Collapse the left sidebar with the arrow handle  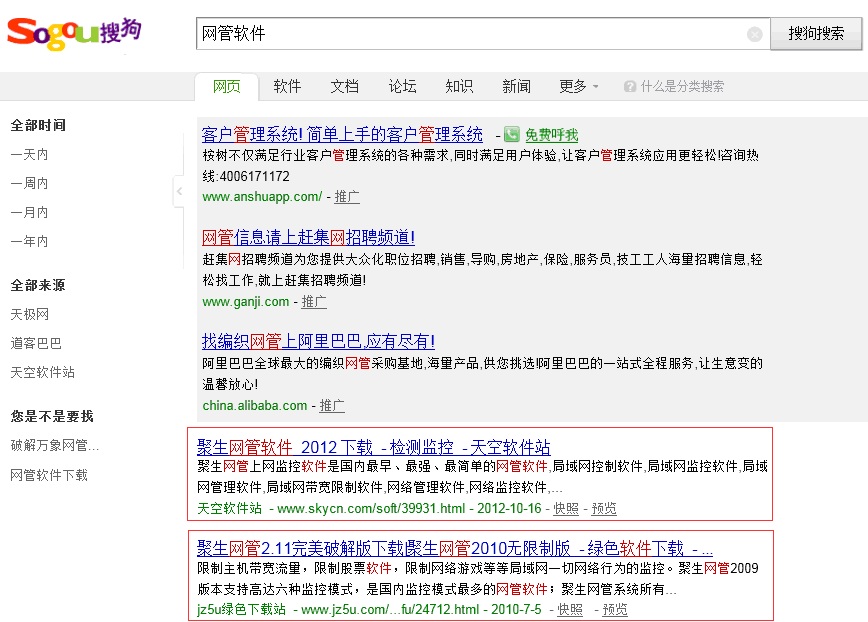tap(179, 191)
